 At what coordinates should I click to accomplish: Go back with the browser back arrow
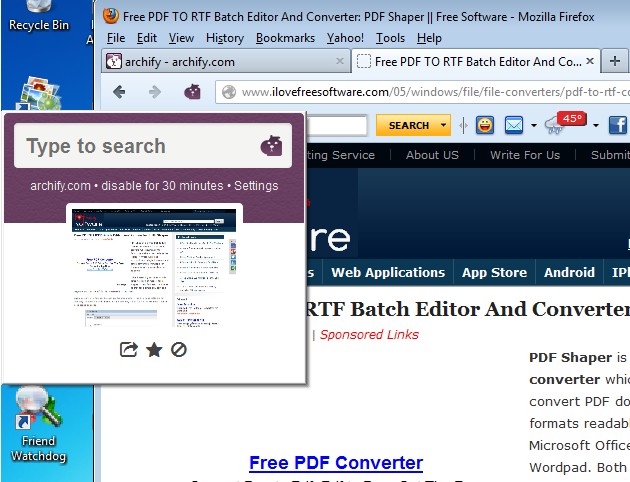click(119, 92)
